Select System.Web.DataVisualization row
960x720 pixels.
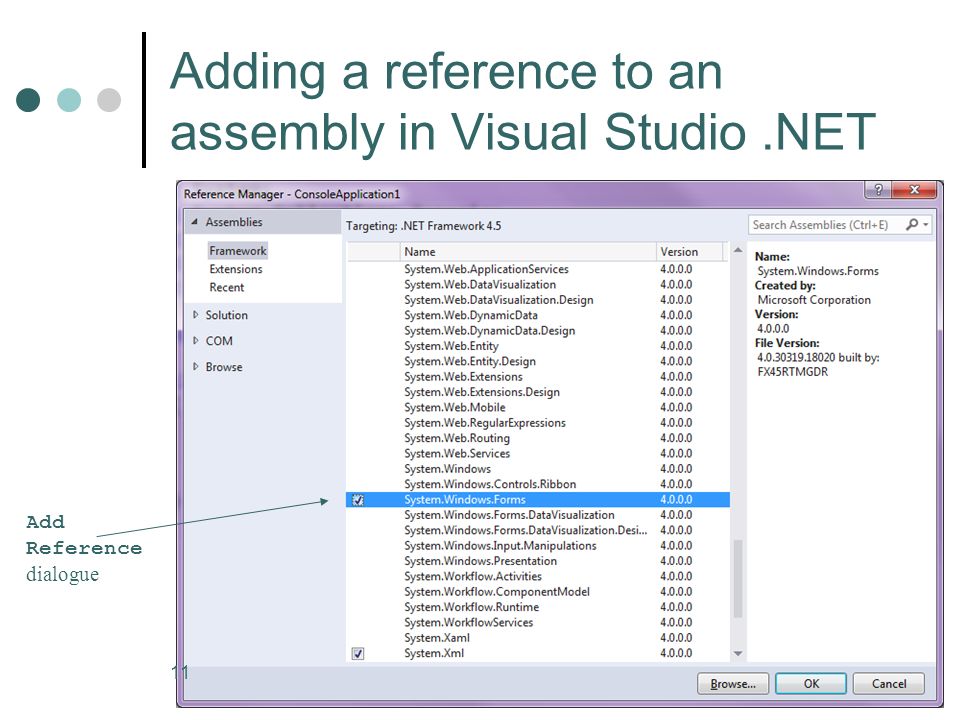point(538,284)
